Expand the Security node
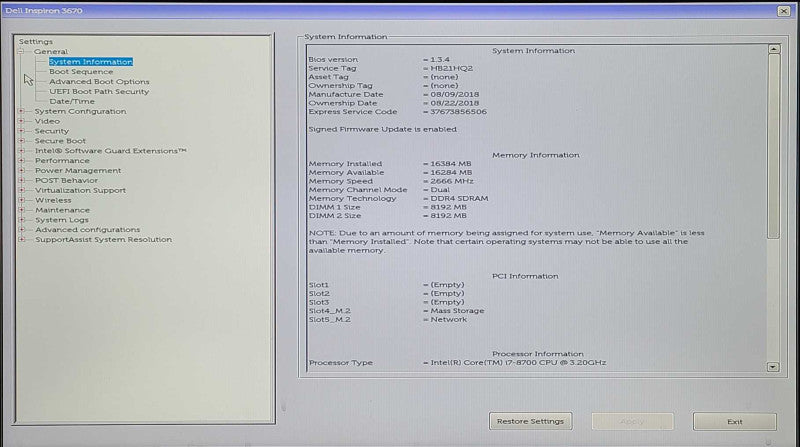Viewport: 800px width, 447px height. pyautogui.click(x=21, y=131)
